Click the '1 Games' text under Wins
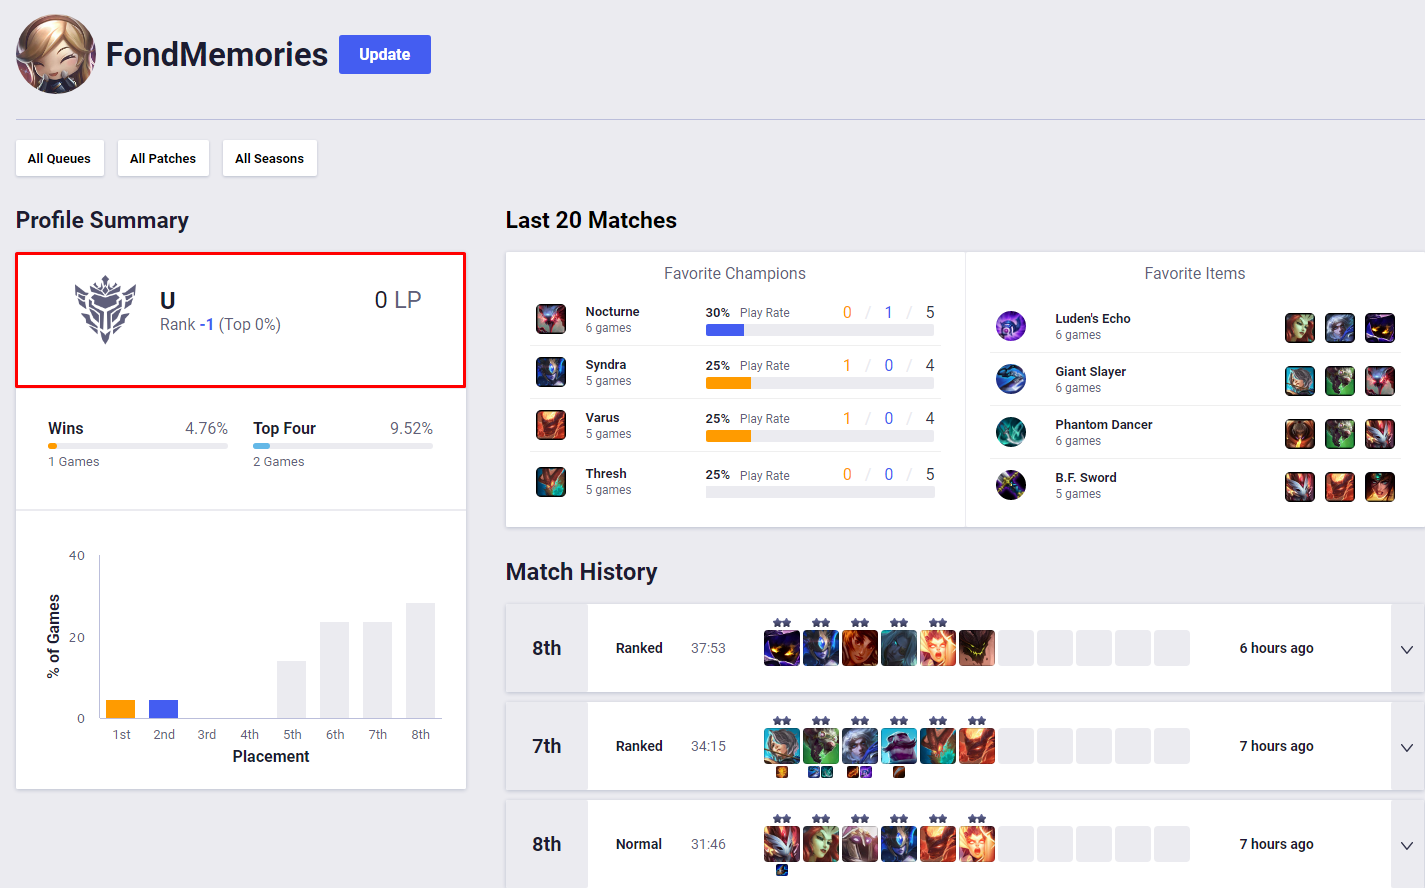Image resolution: width=1425 pixels, height=888 pixels. 74,461
